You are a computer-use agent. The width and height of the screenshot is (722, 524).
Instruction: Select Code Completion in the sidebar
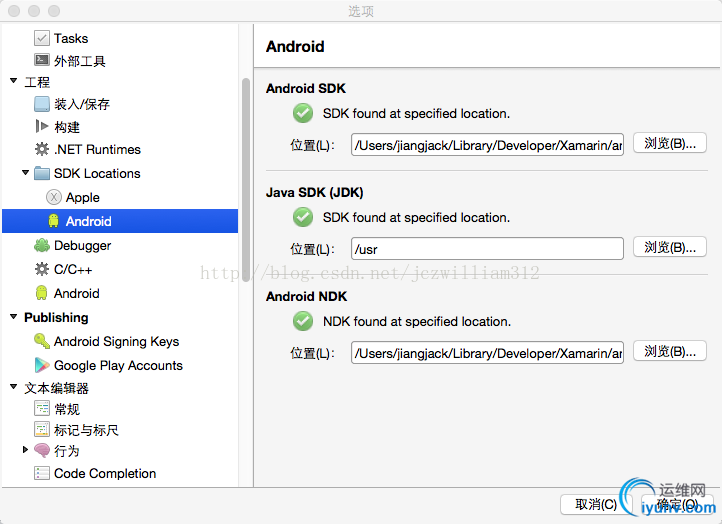pyautogui.click(x=105, y=473)
